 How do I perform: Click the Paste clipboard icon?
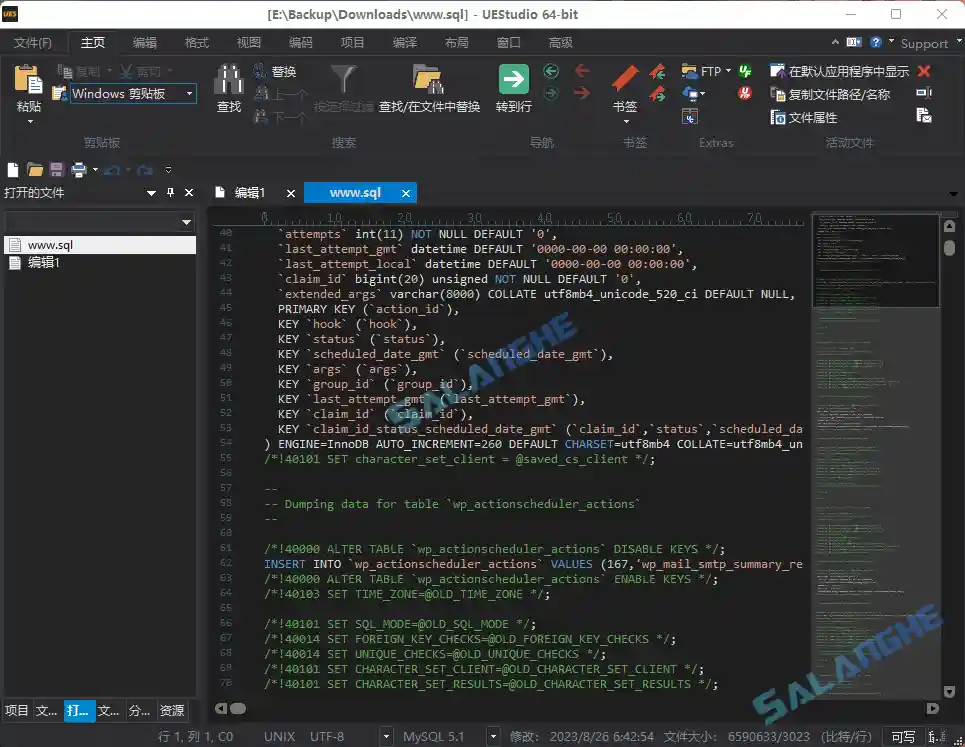[x=29, y=82]
